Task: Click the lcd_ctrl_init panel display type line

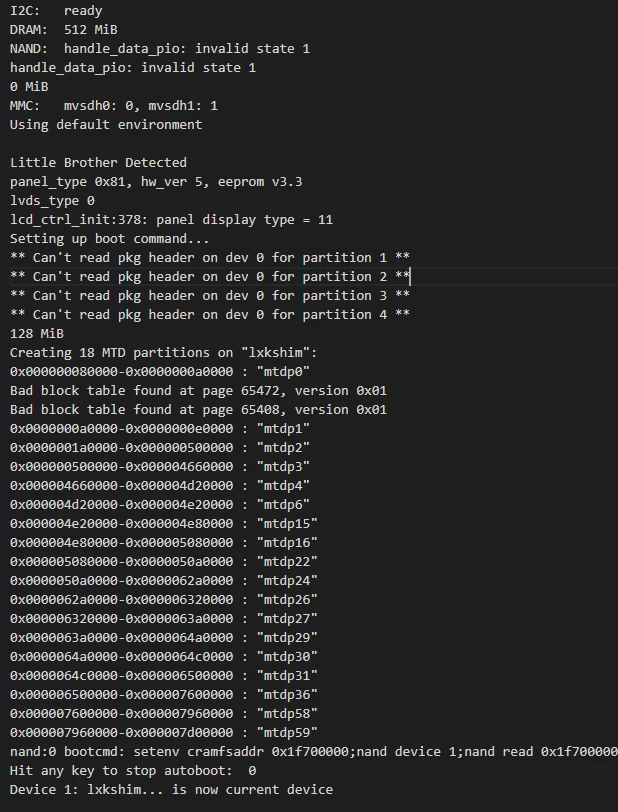Action: click(171, 220)
